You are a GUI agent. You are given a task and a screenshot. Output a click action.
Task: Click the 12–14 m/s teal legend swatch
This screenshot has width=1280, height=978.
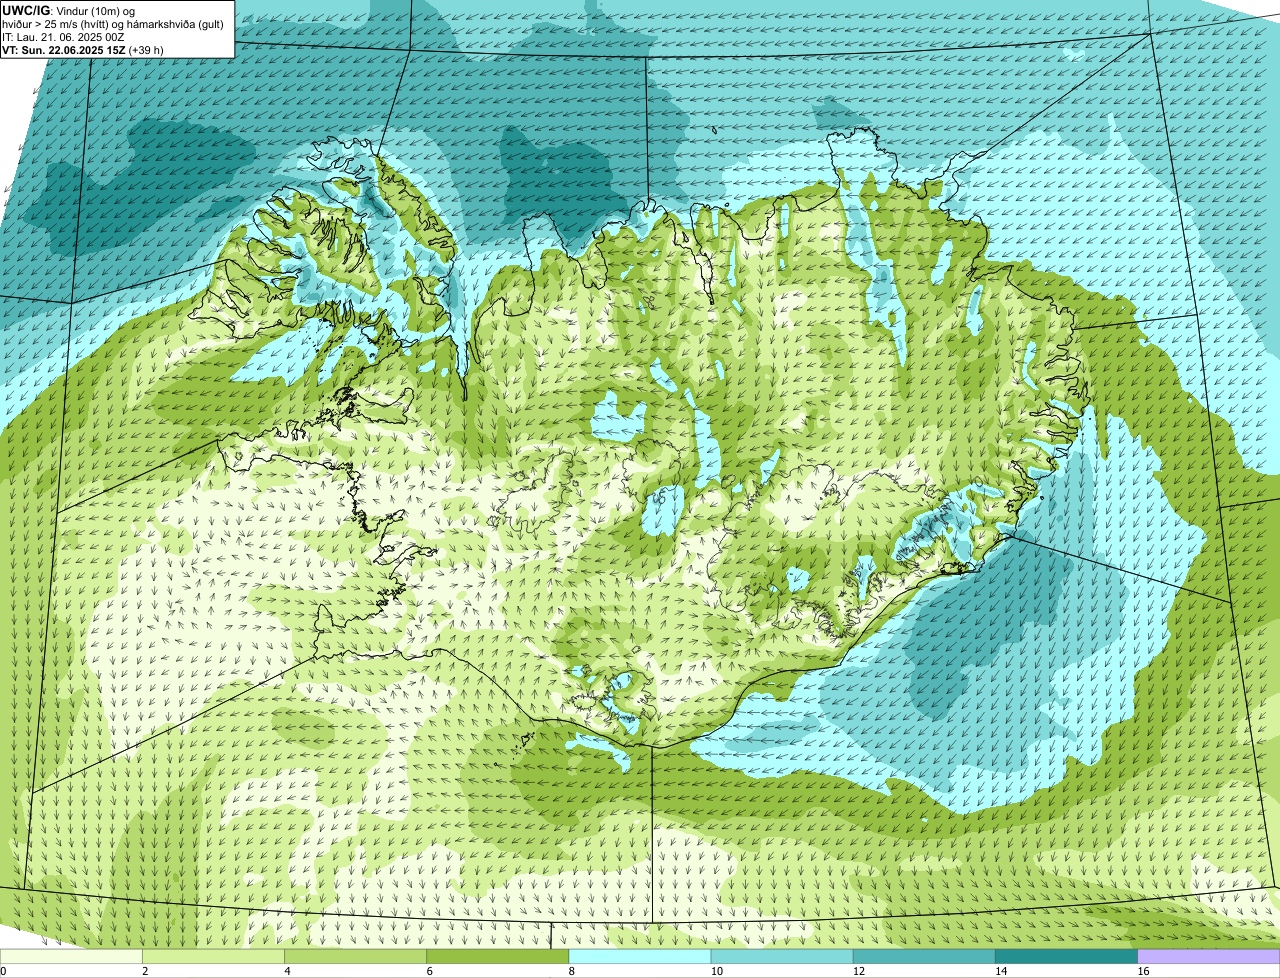[925, 957]
